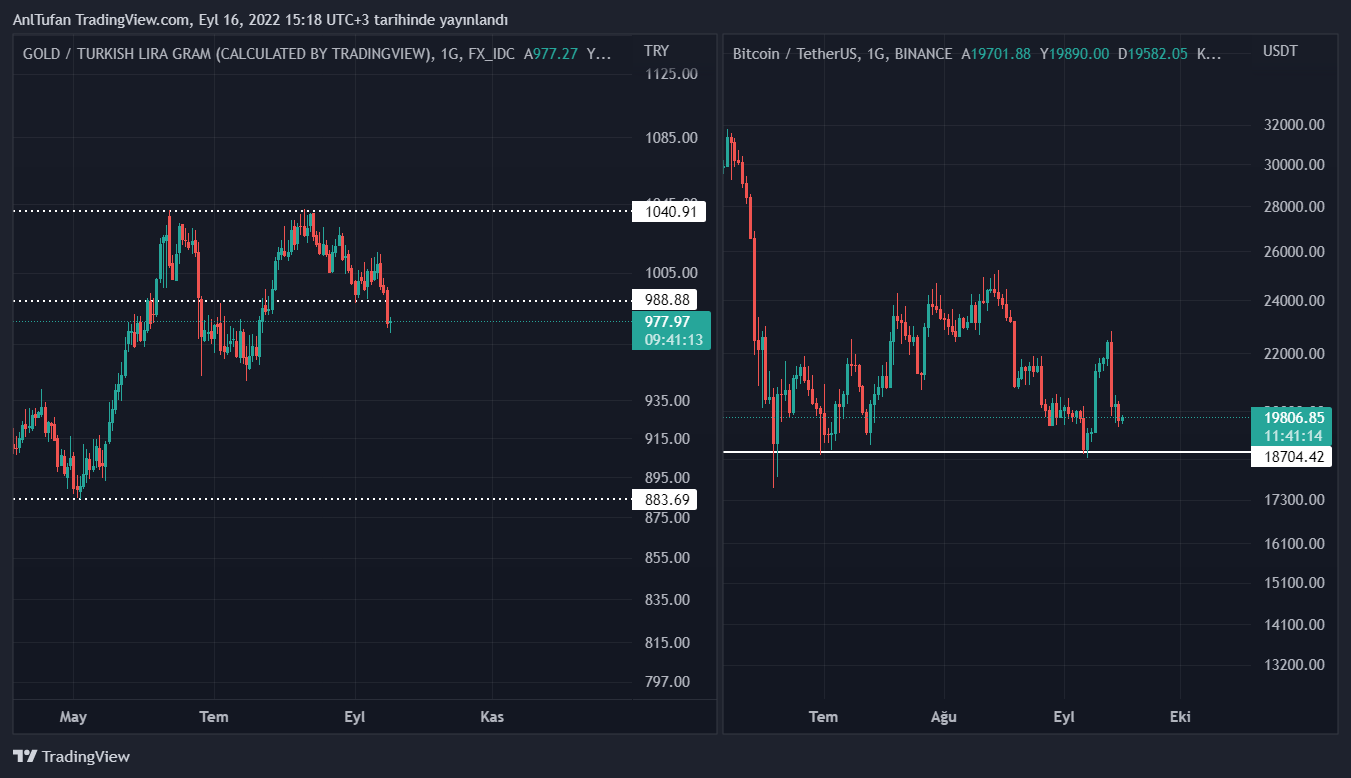Click the USDT currency label

point(1279,51)
